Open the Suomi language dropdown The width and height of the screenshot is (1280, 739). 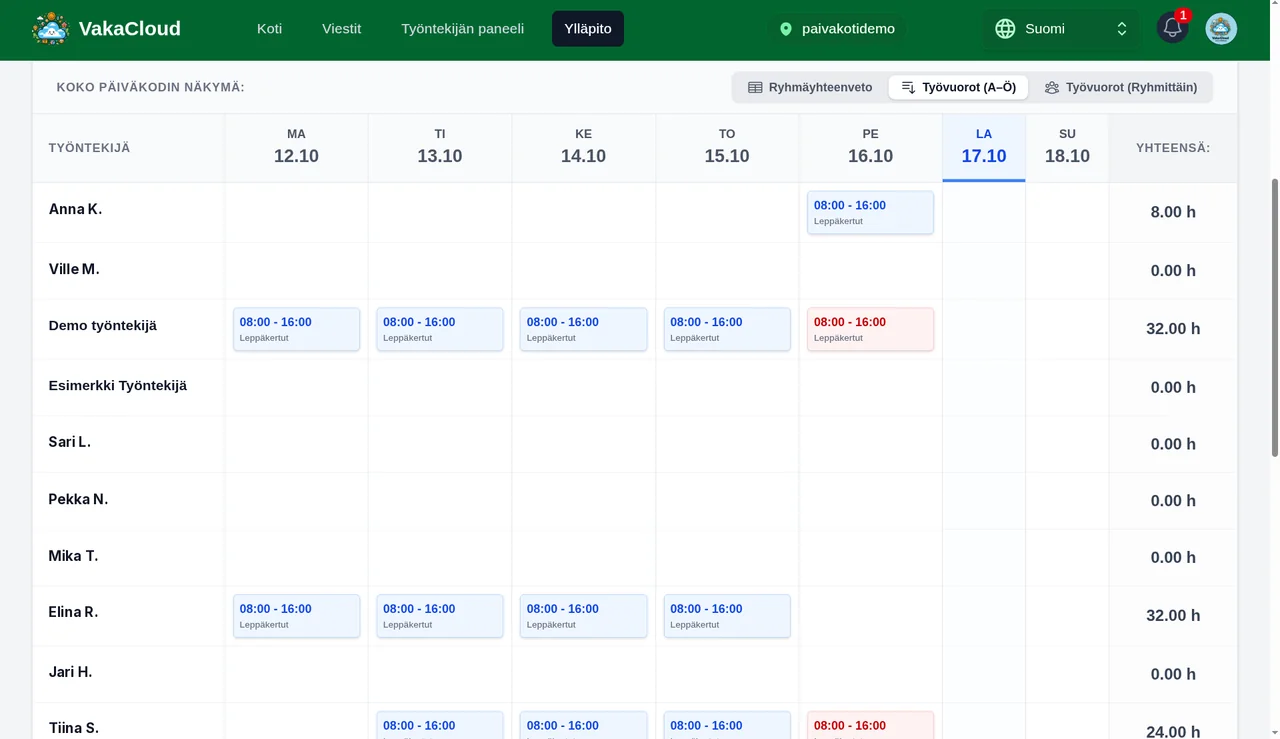click(1061, 29)
